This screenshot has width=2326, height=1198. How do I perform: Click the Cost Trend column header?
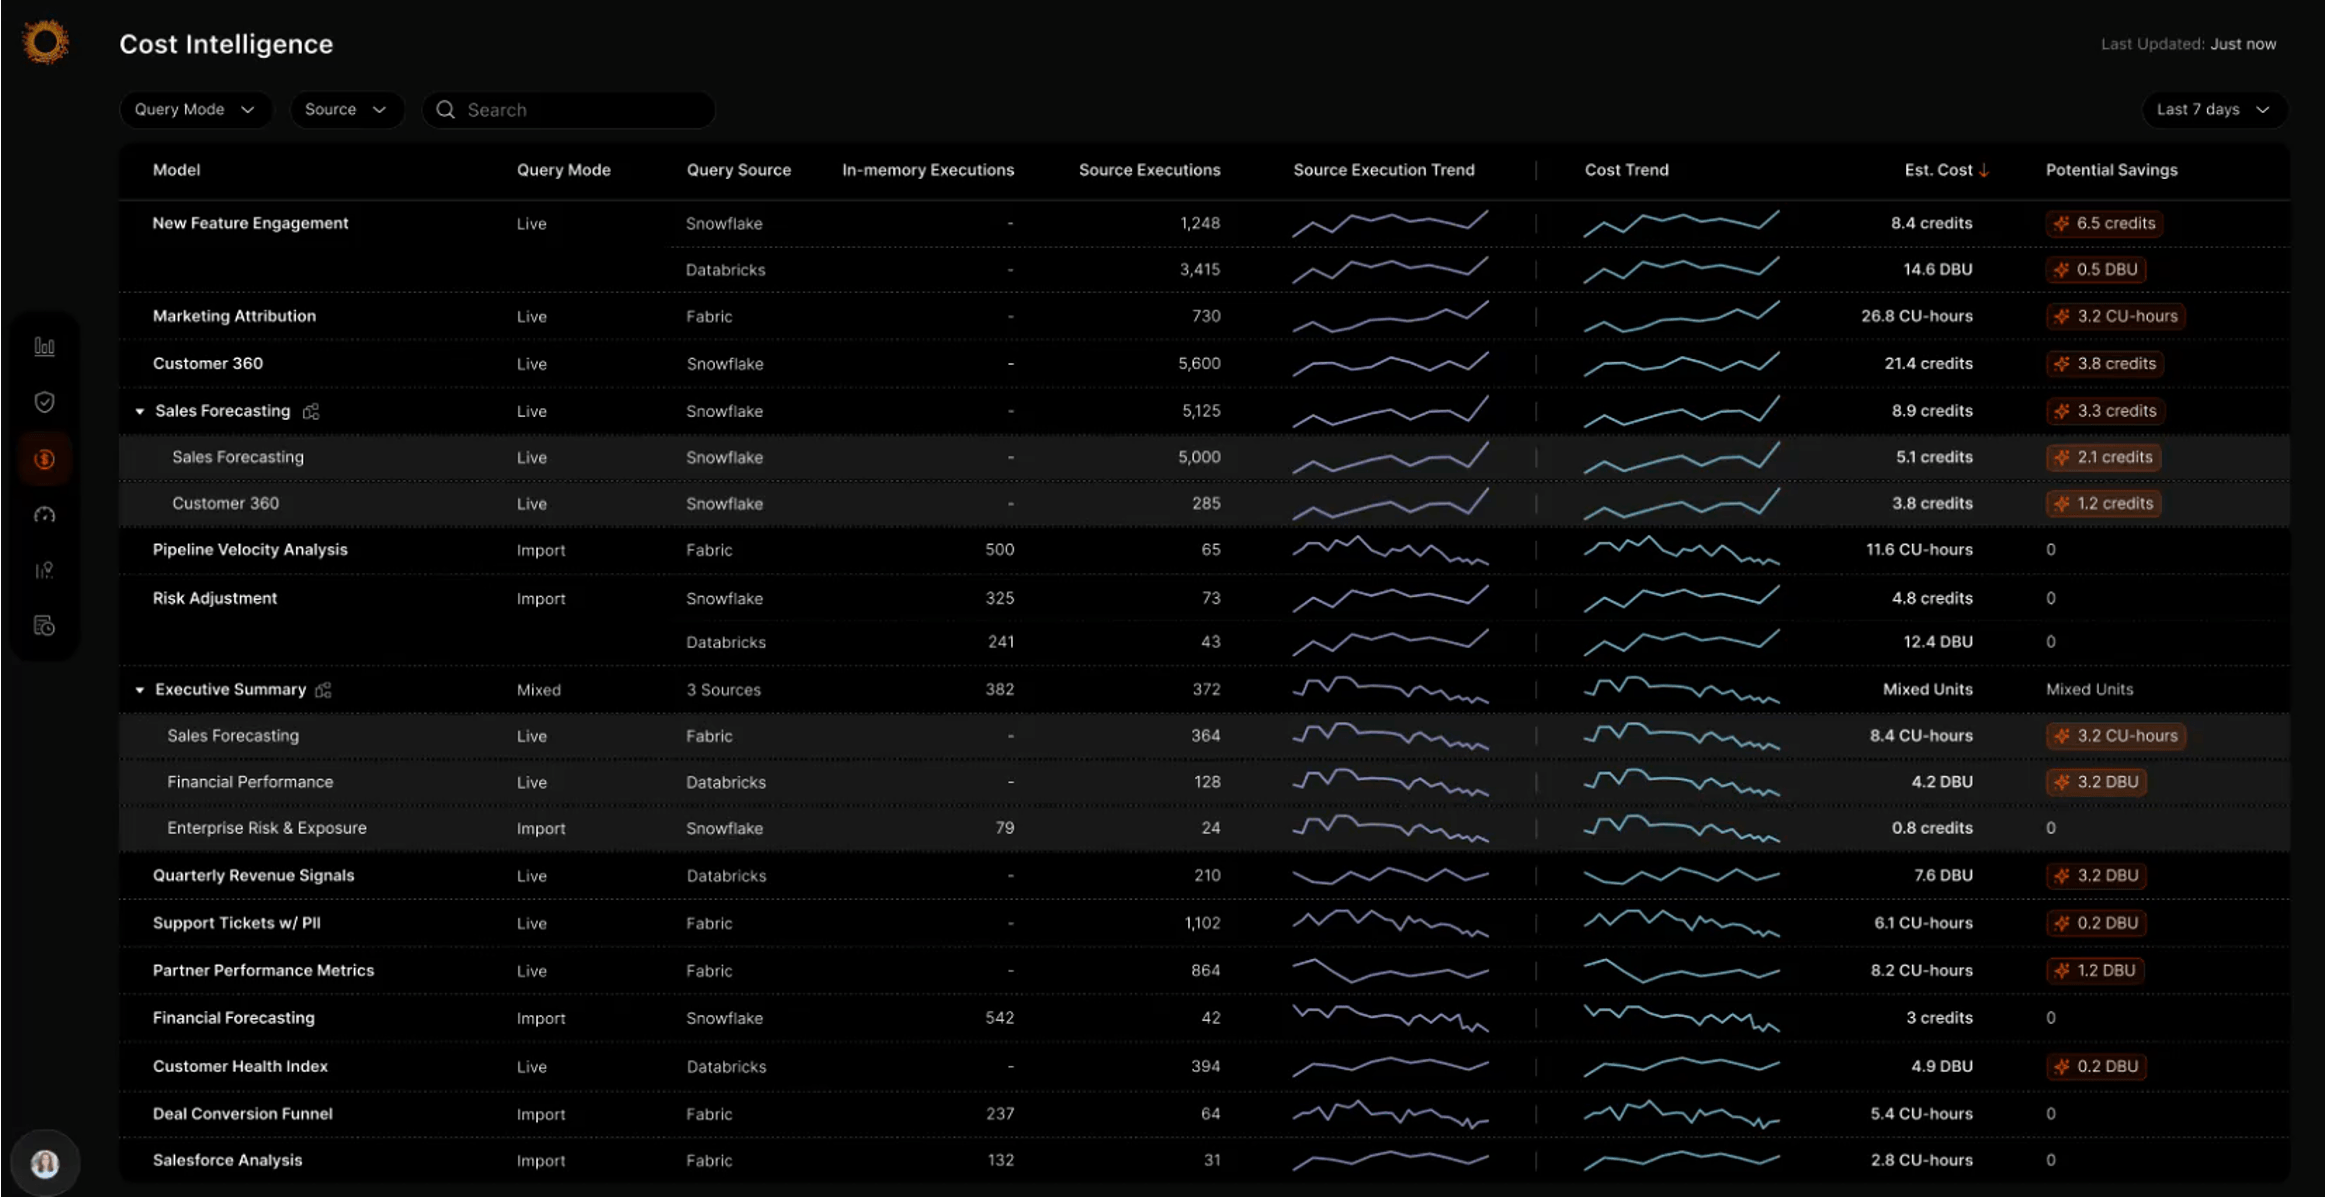pos(1627,170)
